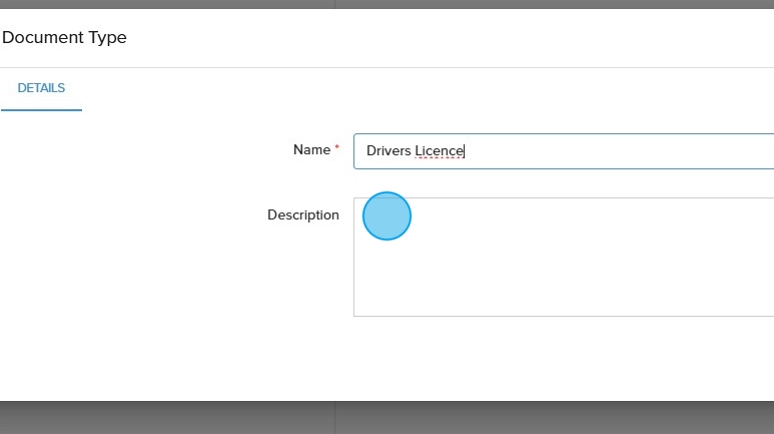Click empty header space right of title
The width and height of the screenshot is (774, 434).
click(450, 38)
